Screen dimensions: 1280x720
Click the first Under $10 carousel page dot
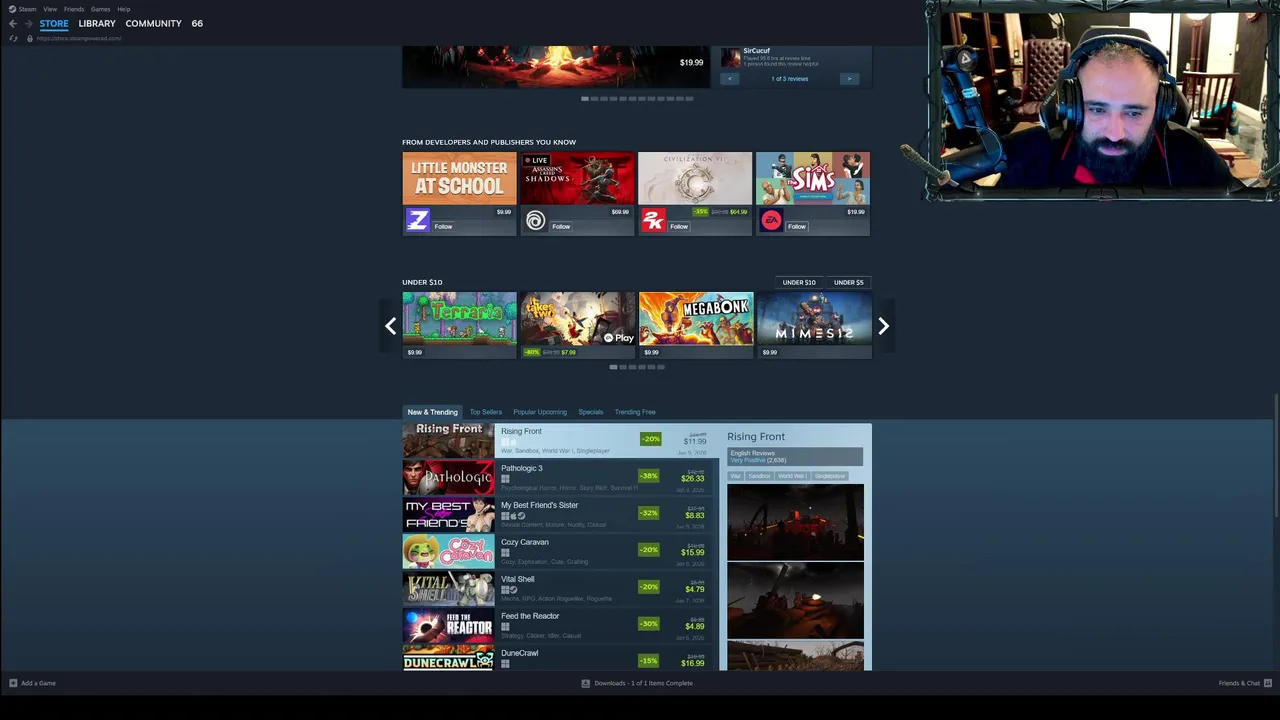[613, 367]
